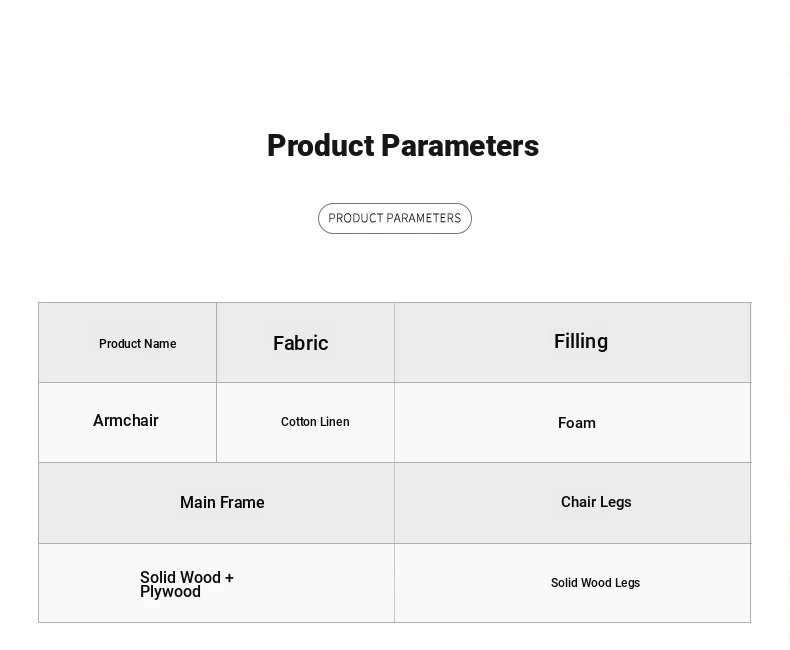Viewport: 790px width, 650px height.
Task: Click the word Plywood in the table
Action: click(x=170, y=592)
